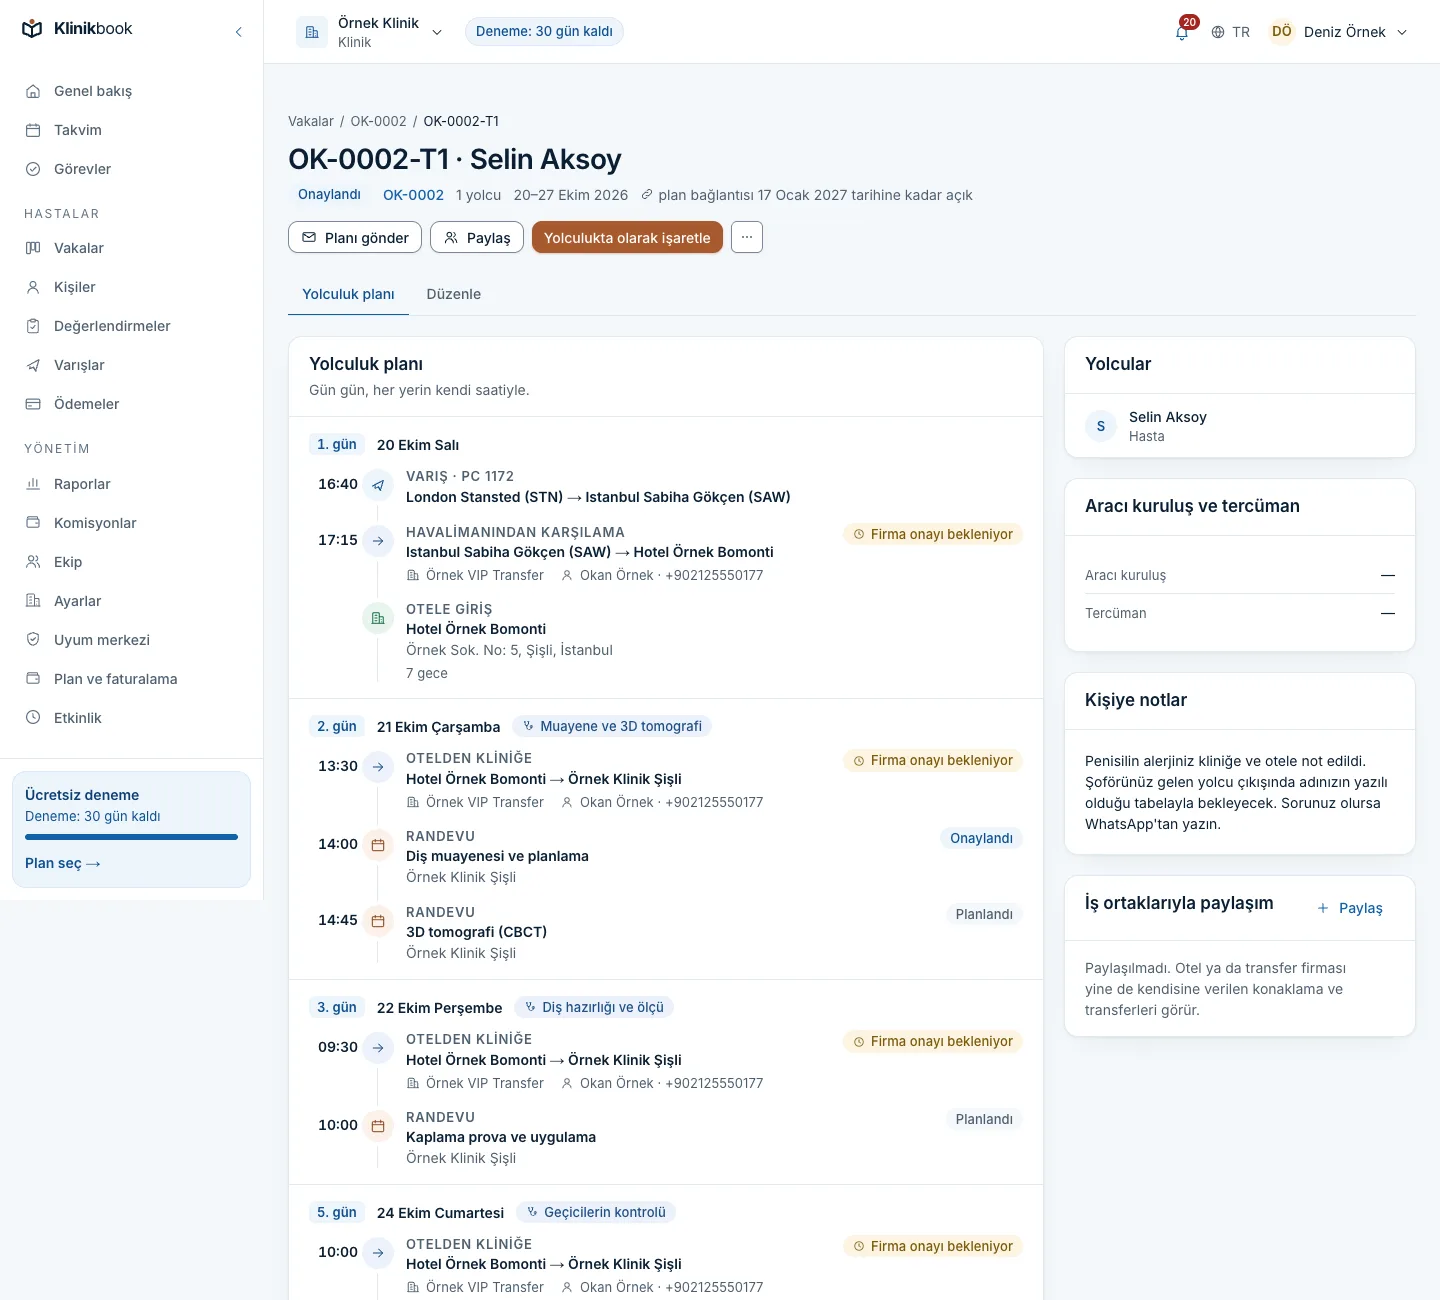Mark trip as Yolculukta olarak işaretle

tap(627, 237)
